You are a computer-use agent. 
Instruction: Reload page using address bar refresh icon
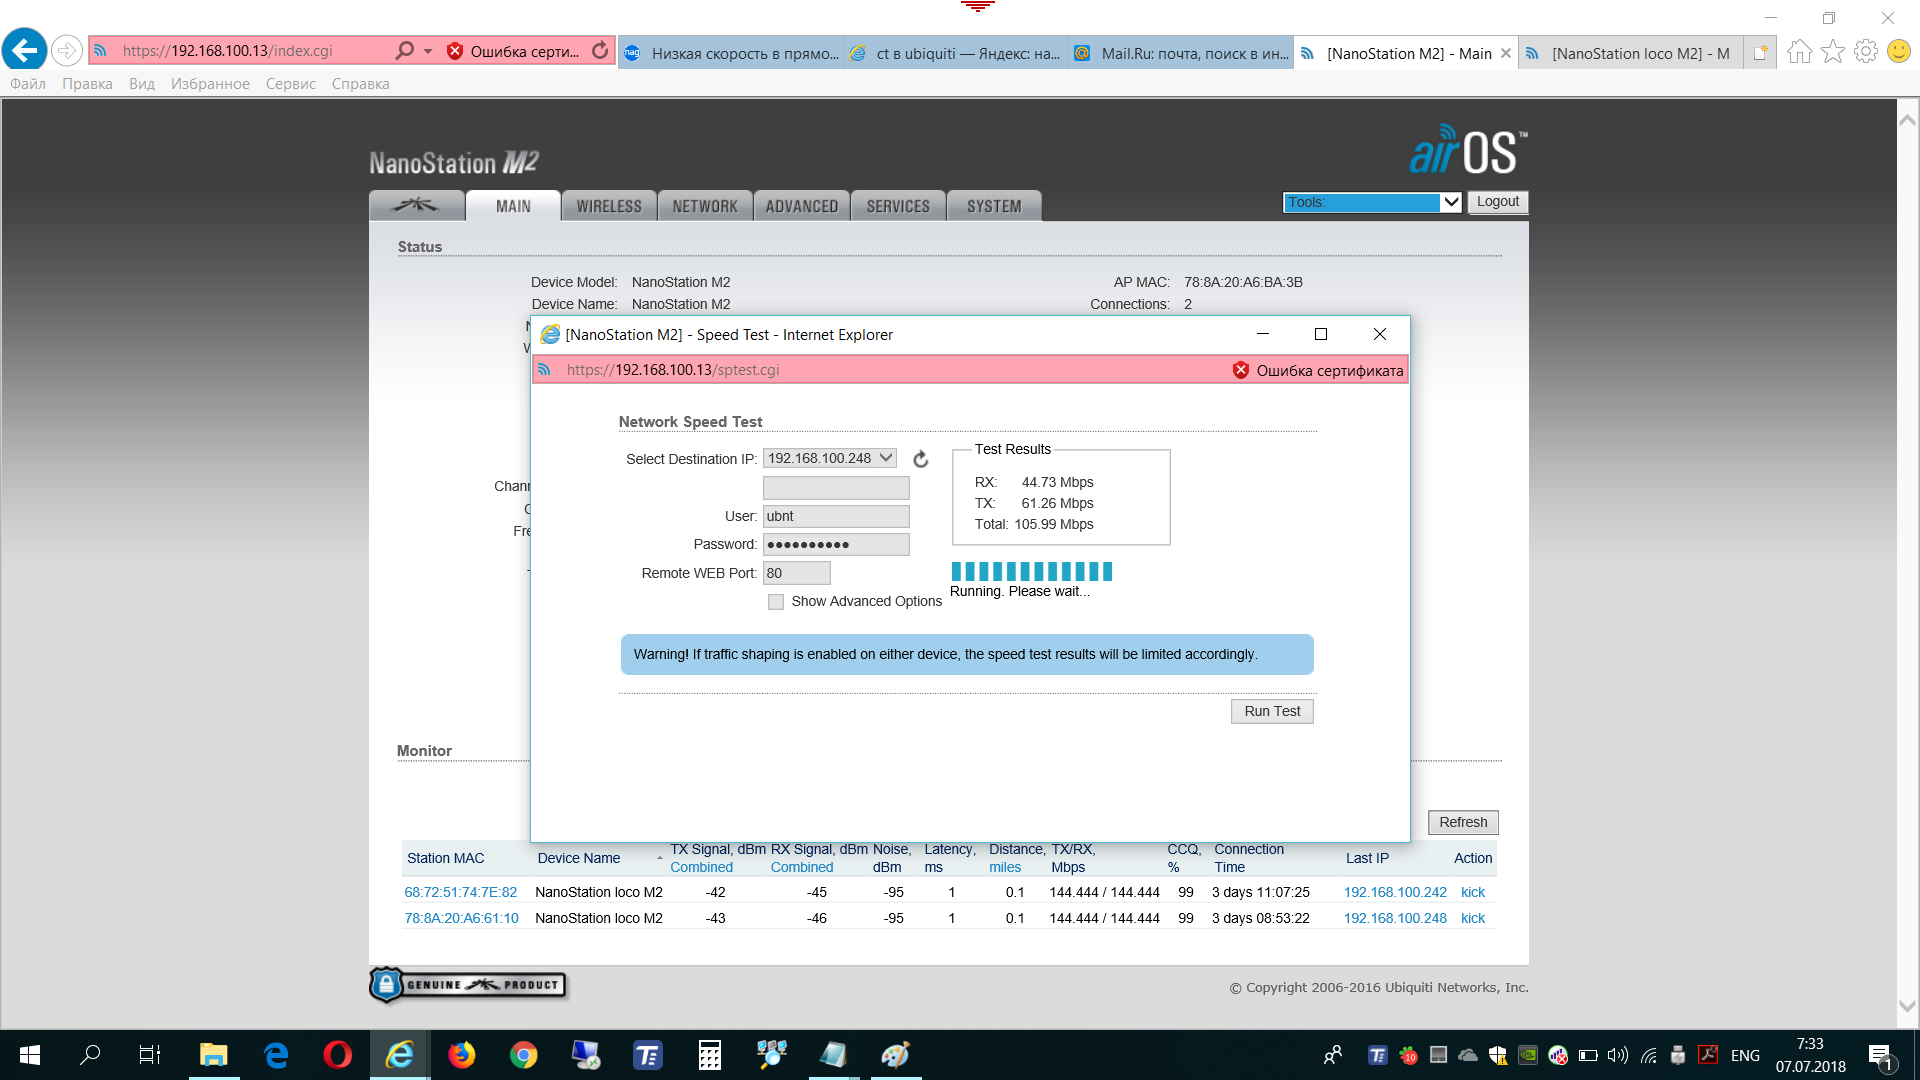(x=600, y=50)
